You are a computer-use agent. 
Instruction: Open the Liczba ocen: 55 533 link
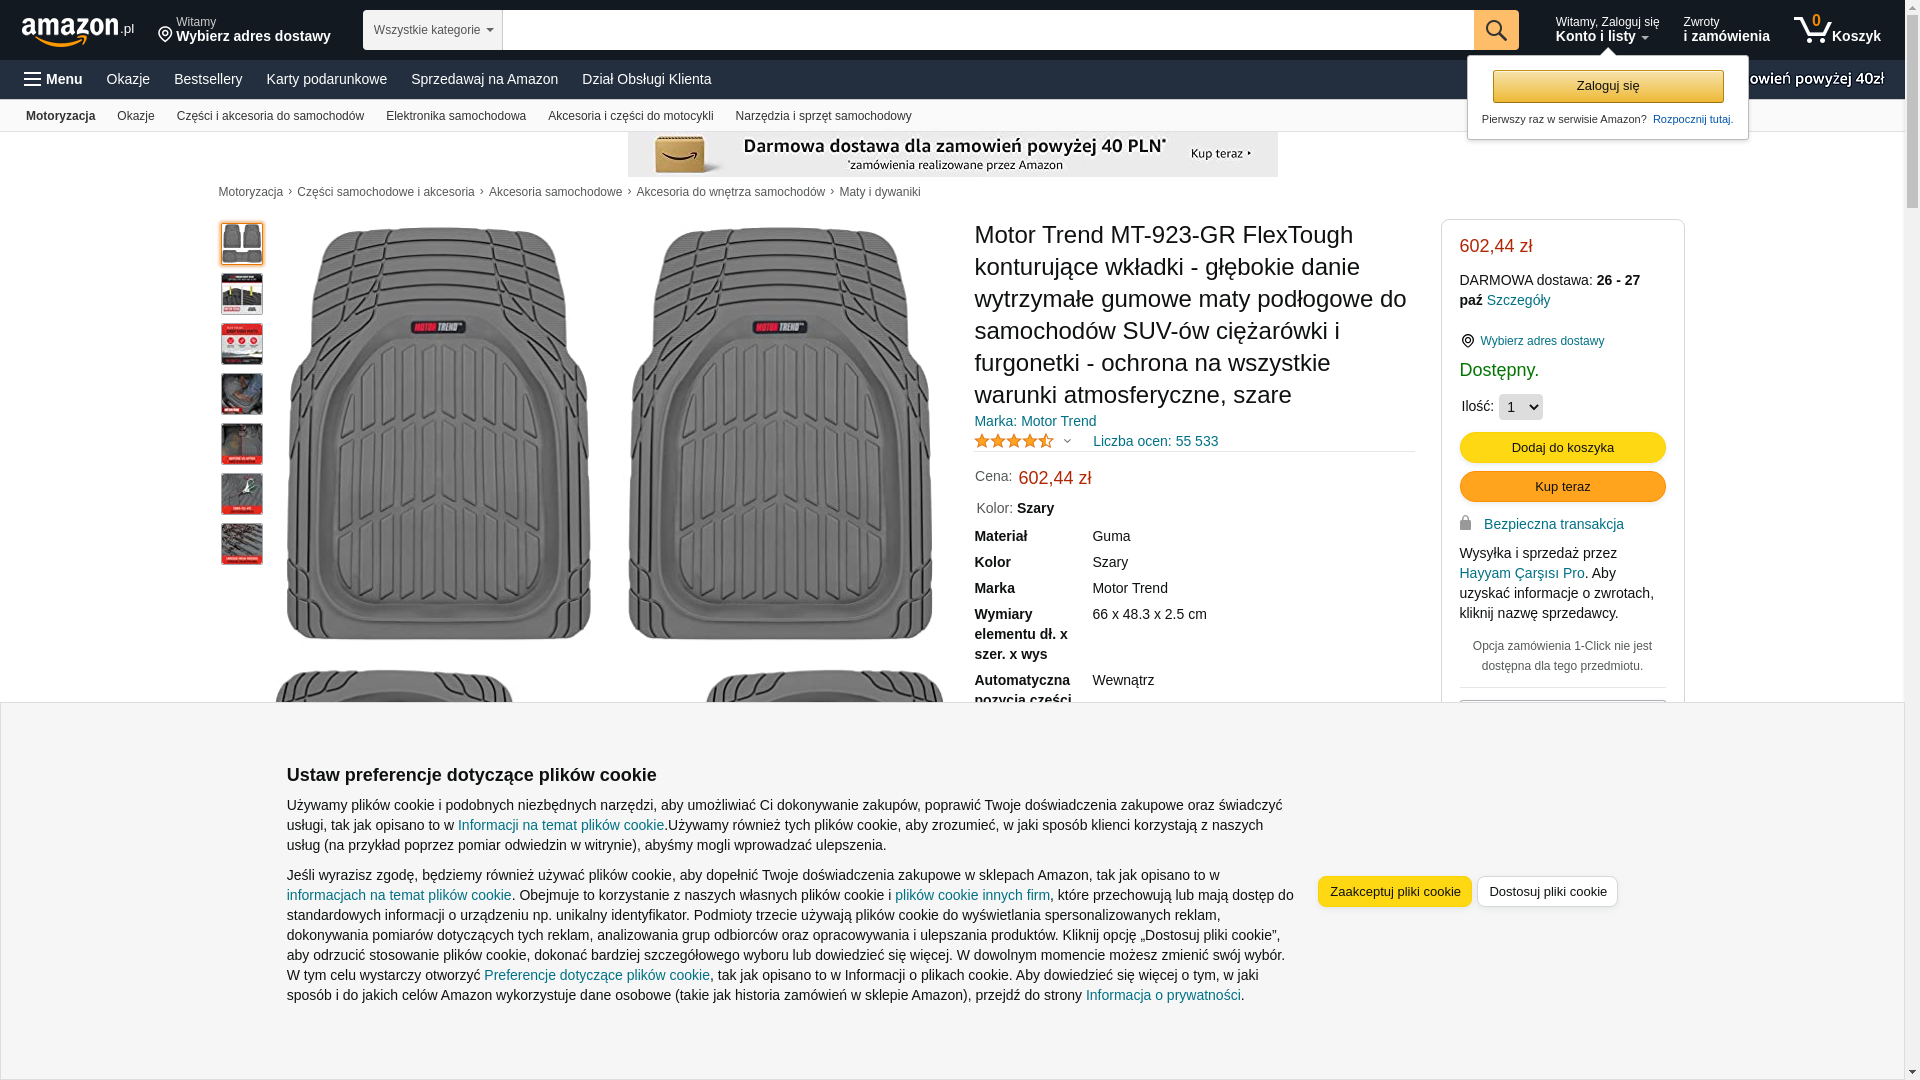pyautogui.click(x=1155, y=441)
